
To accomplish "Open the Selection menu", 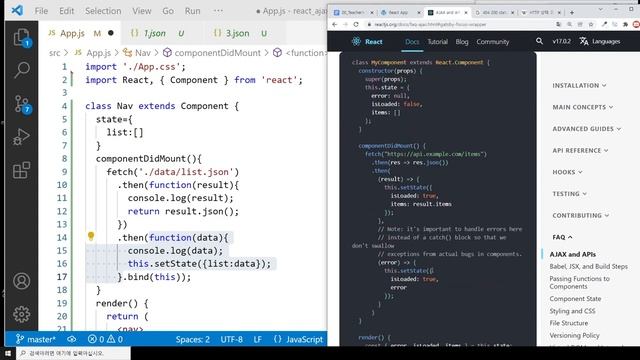I will point(103,11).
